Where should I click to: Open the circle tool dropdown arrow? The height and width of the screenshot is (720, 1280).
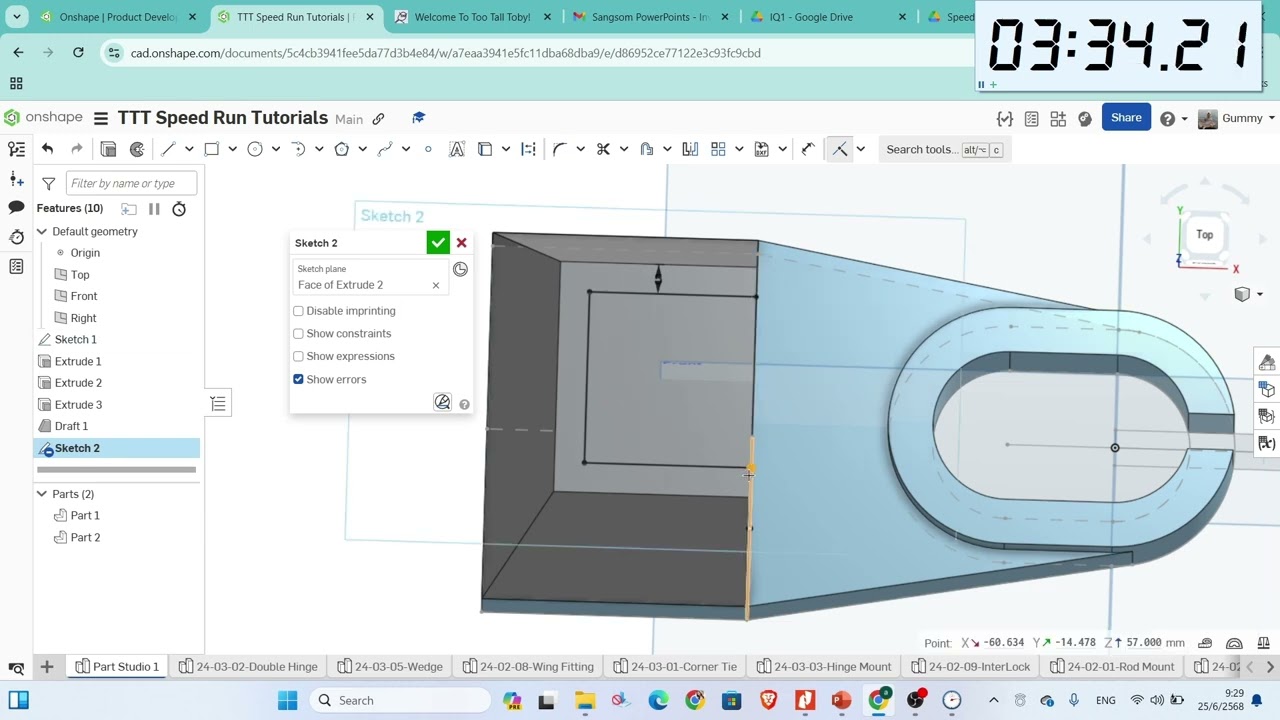pyautogui.click(x=276, y=149)
